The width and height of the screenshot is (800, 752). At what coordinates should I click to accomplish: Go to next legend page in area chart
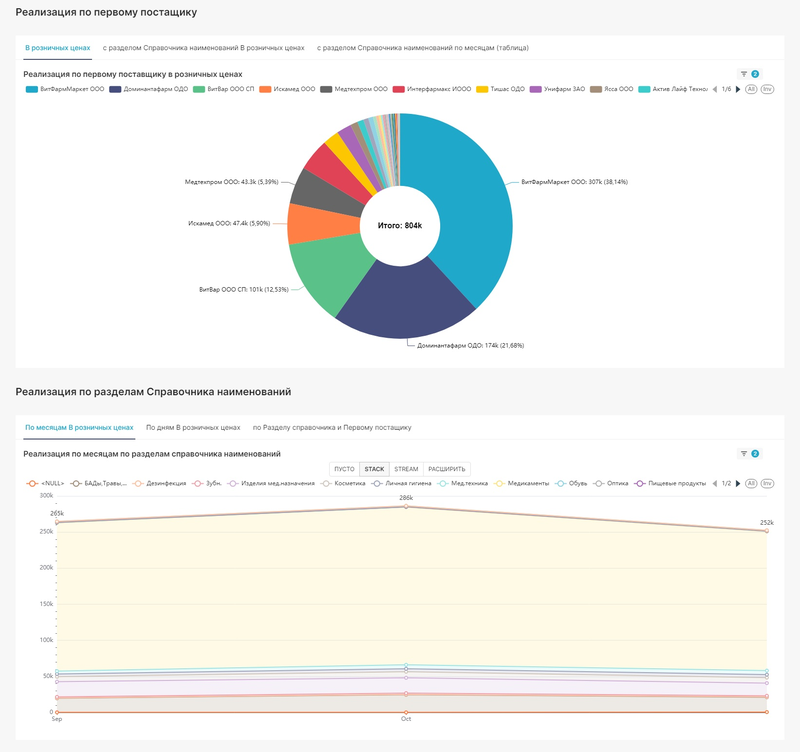point(738,483)
